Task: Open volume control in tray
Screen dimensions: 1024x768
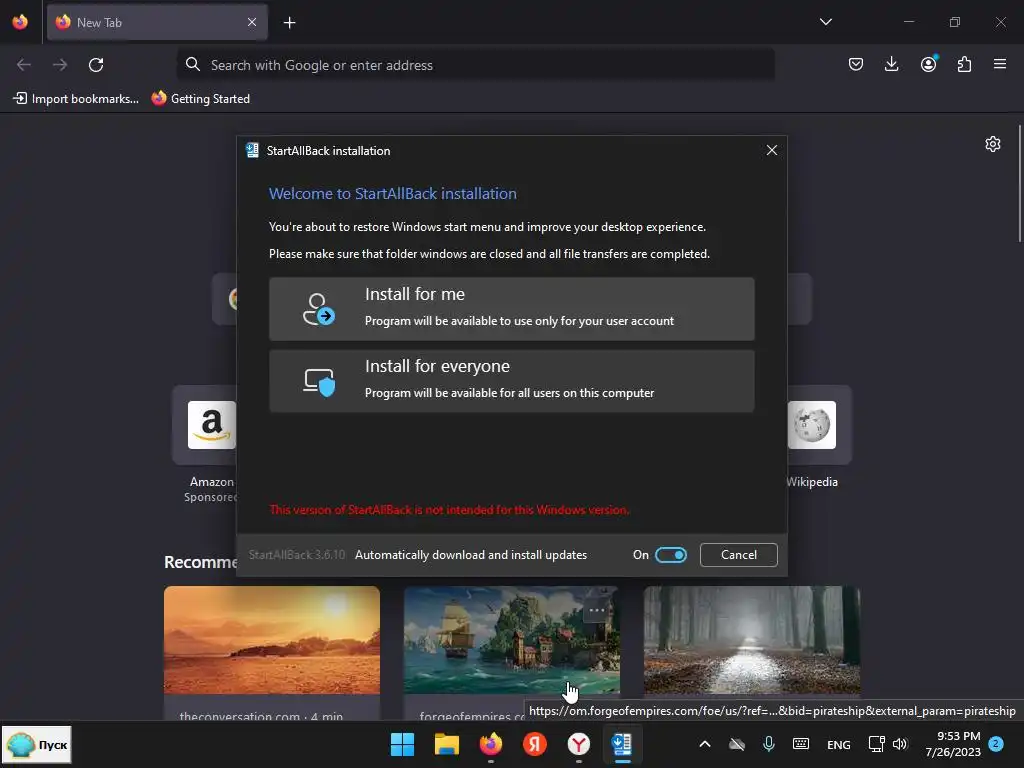Action: pos(900,744)
